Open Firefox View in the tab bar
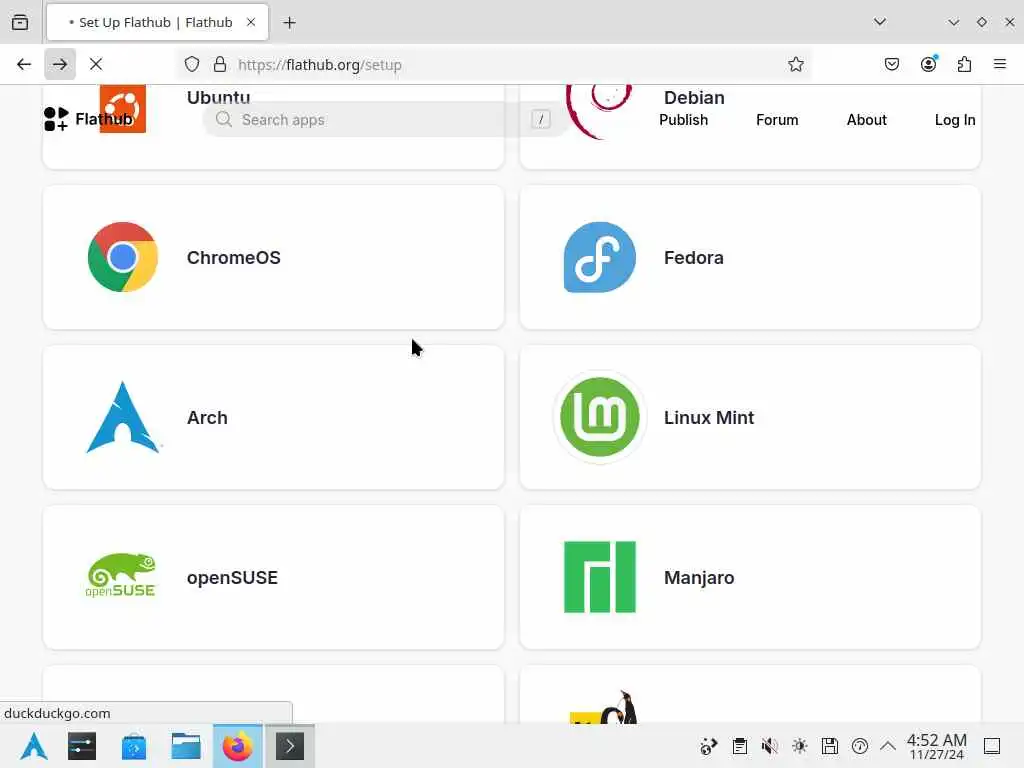 click(20, 22)
